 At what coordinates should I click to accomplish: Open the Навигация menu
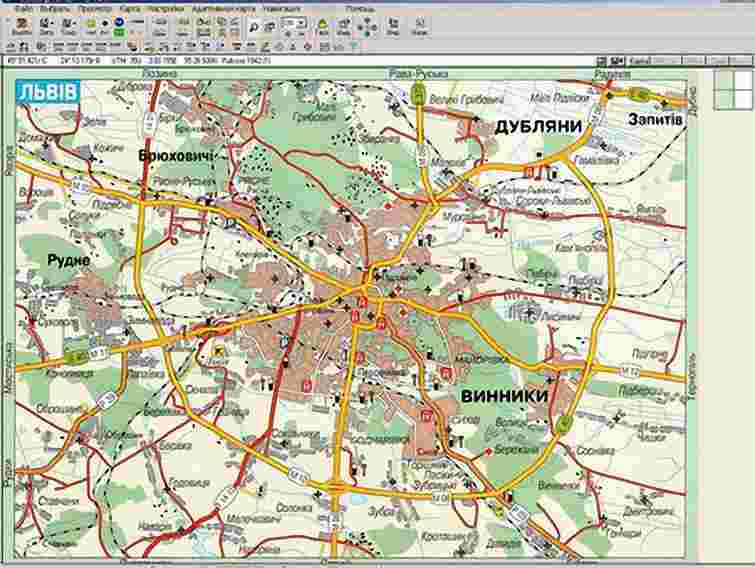281,7
